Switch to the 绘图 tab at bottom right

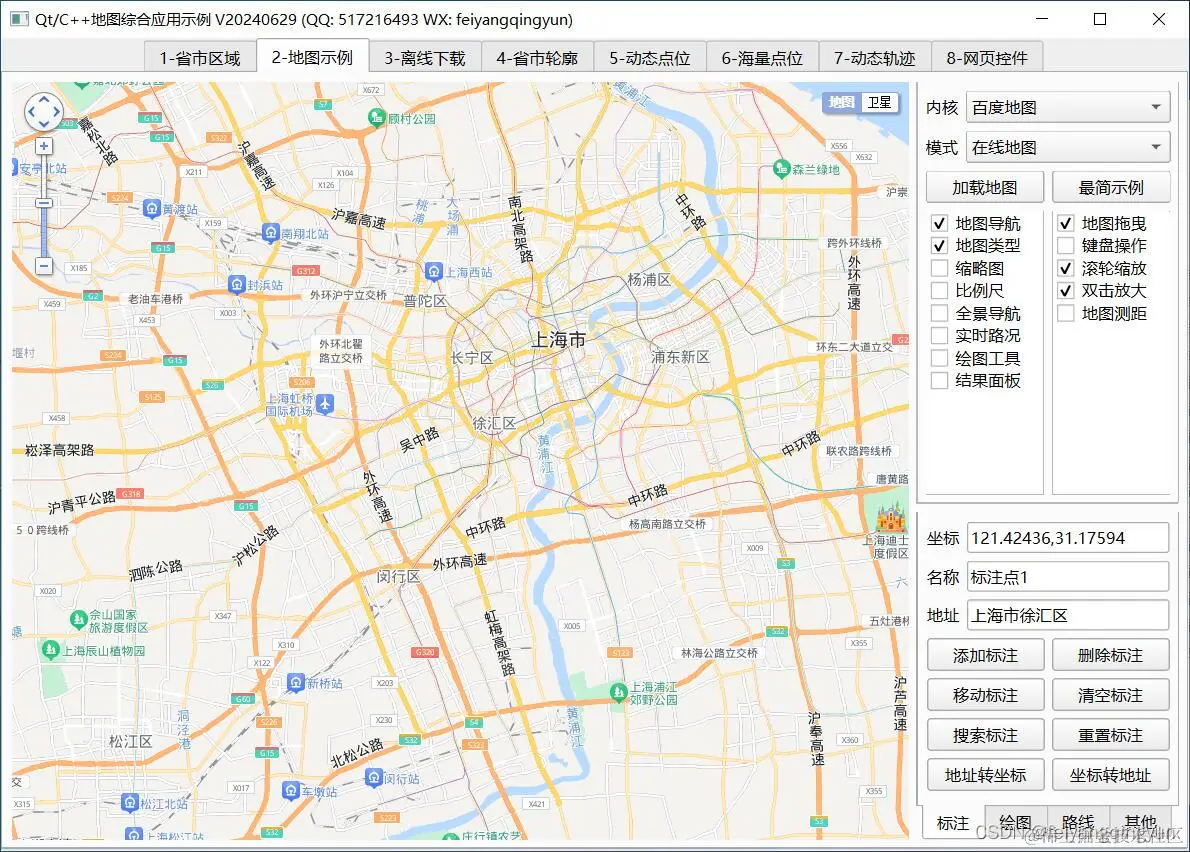[1014, 822]
